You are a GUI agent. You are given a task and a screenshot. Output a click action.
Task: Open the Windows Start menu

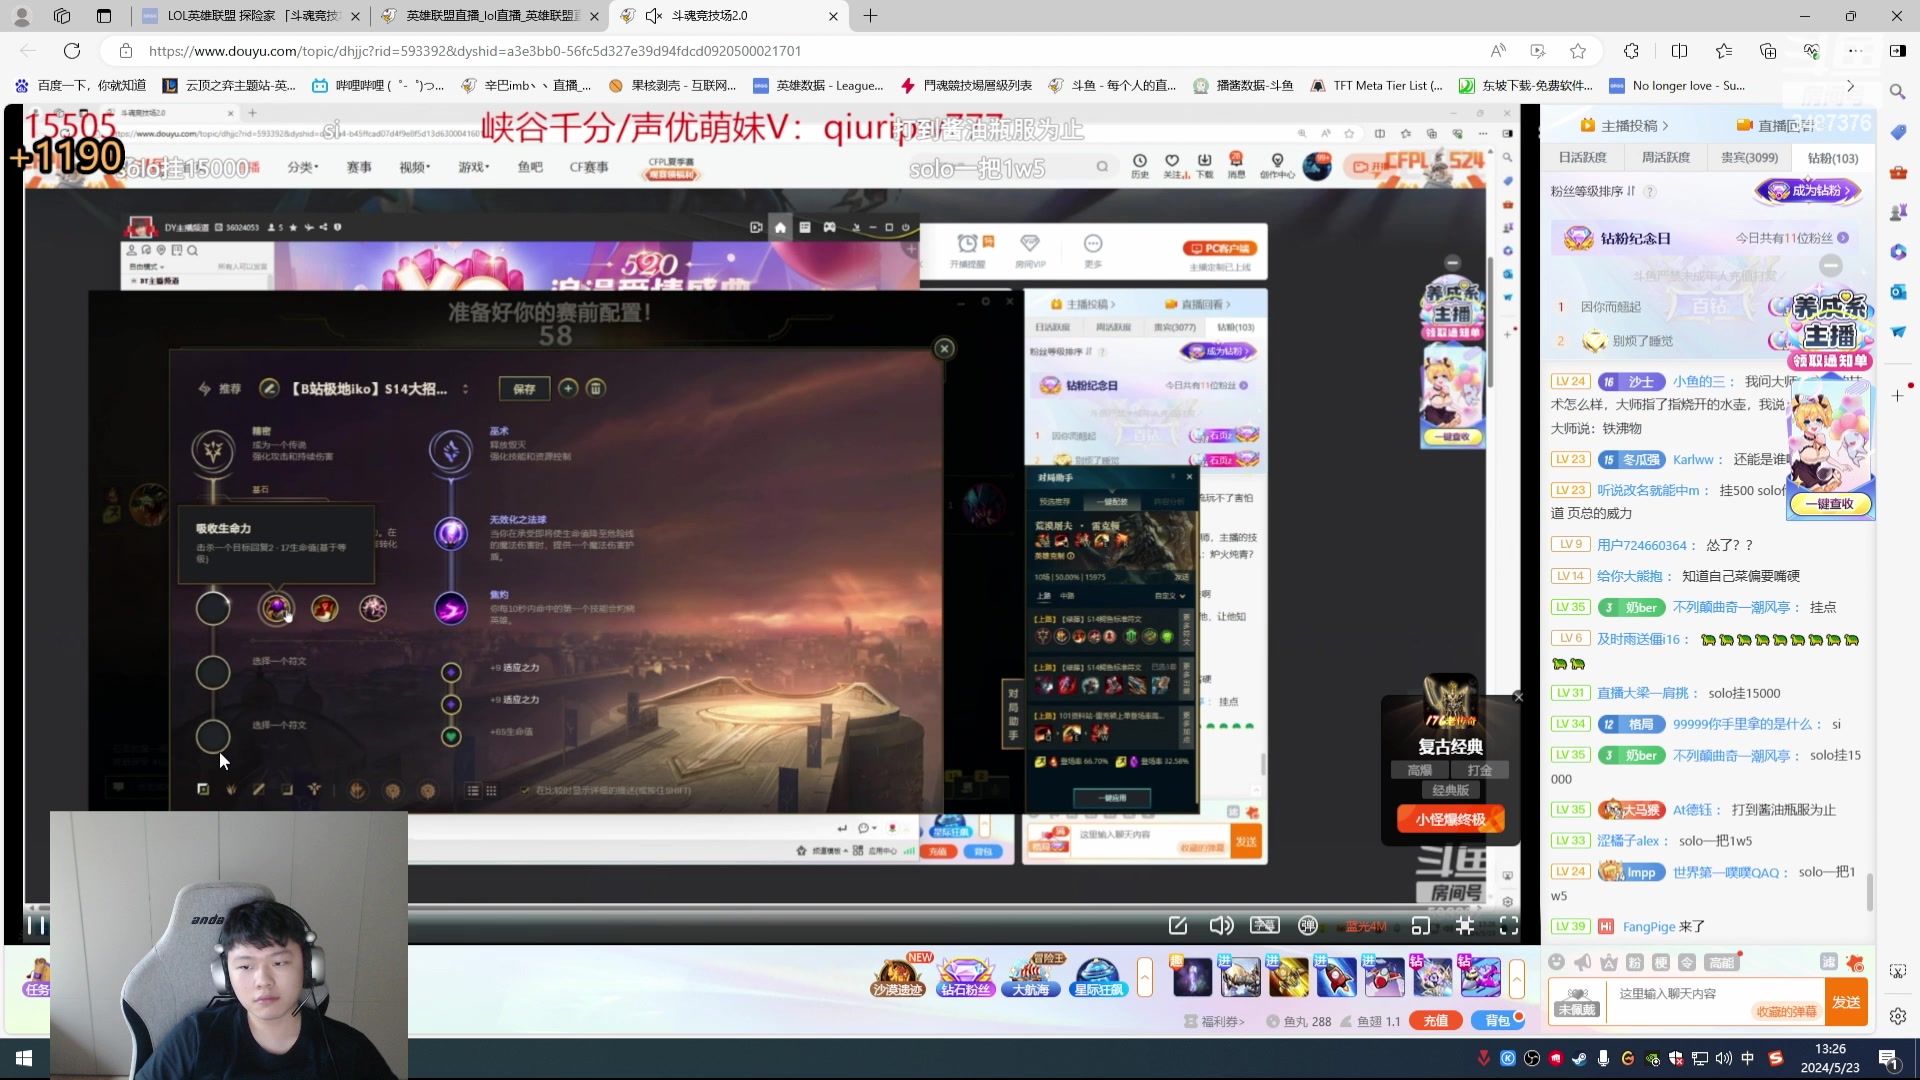[24, 1058]
